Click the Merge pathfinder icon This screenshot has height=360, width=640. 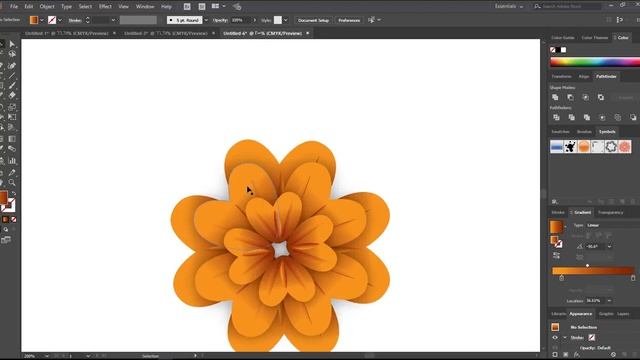click(x=587, y=118)
